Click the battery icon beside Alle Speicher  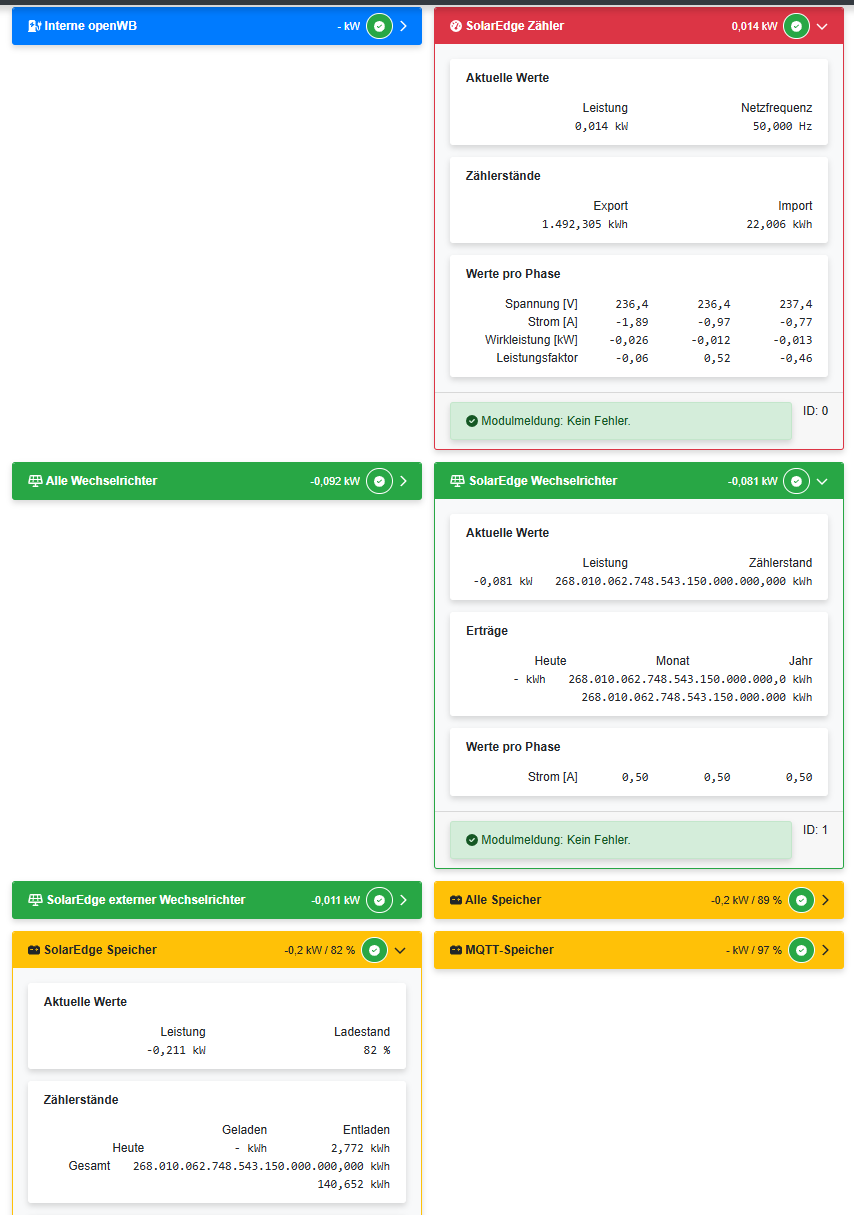pyautogui.click(x=456, y=900)
